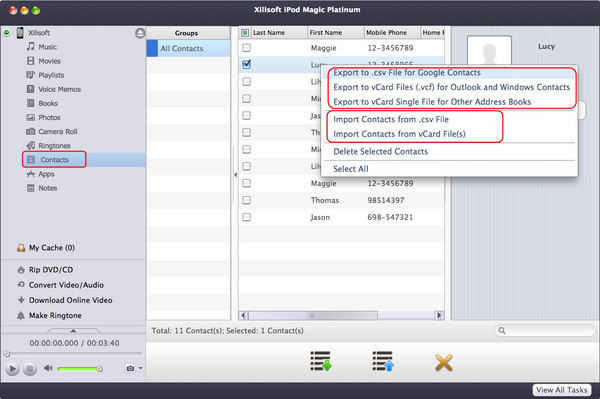Click the View All Tasks button
Viewport: 600px width, 399px height.
(562, 390)
